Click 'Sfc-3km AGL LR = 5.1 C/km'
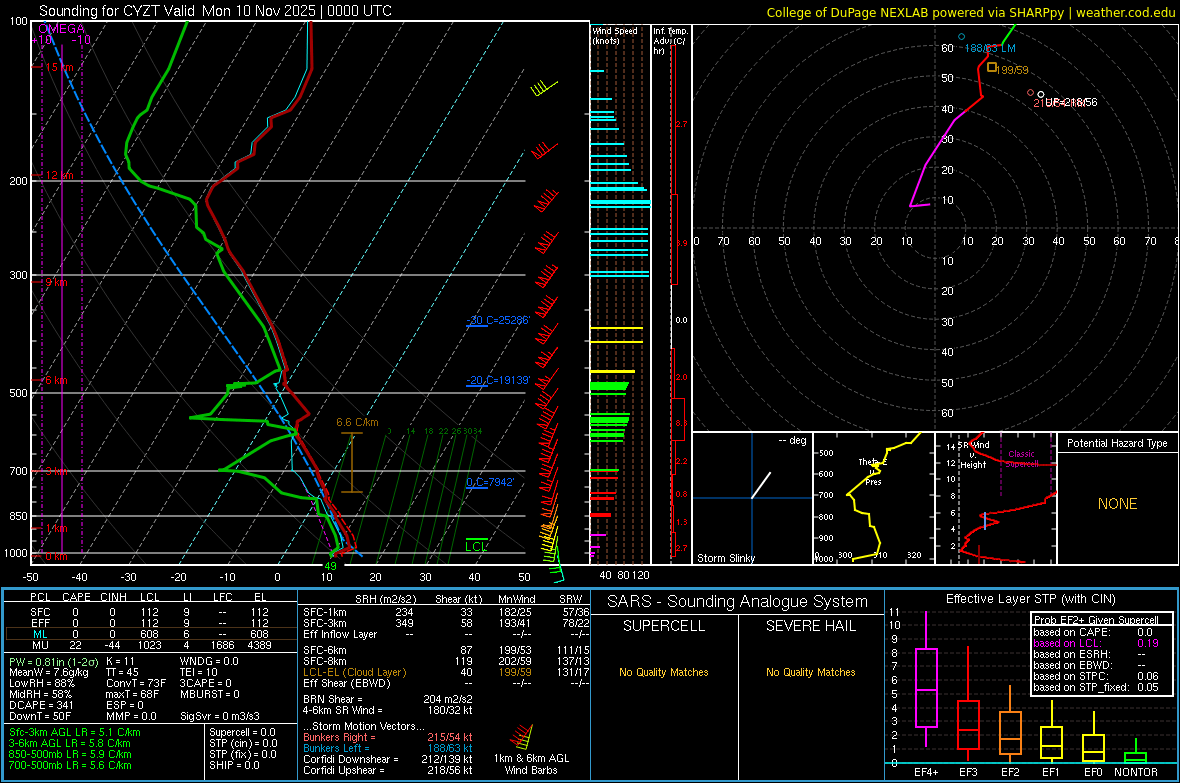Viewport: 1180px width, 783px height. tap(75, 732)
